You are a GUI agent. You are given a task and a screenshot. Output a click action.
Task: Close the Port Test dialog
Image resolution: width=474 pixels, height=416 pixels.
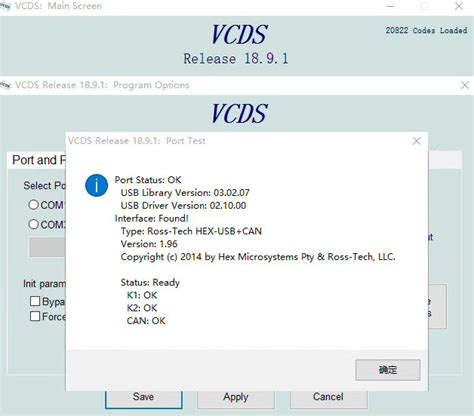(x=416, y=141)
